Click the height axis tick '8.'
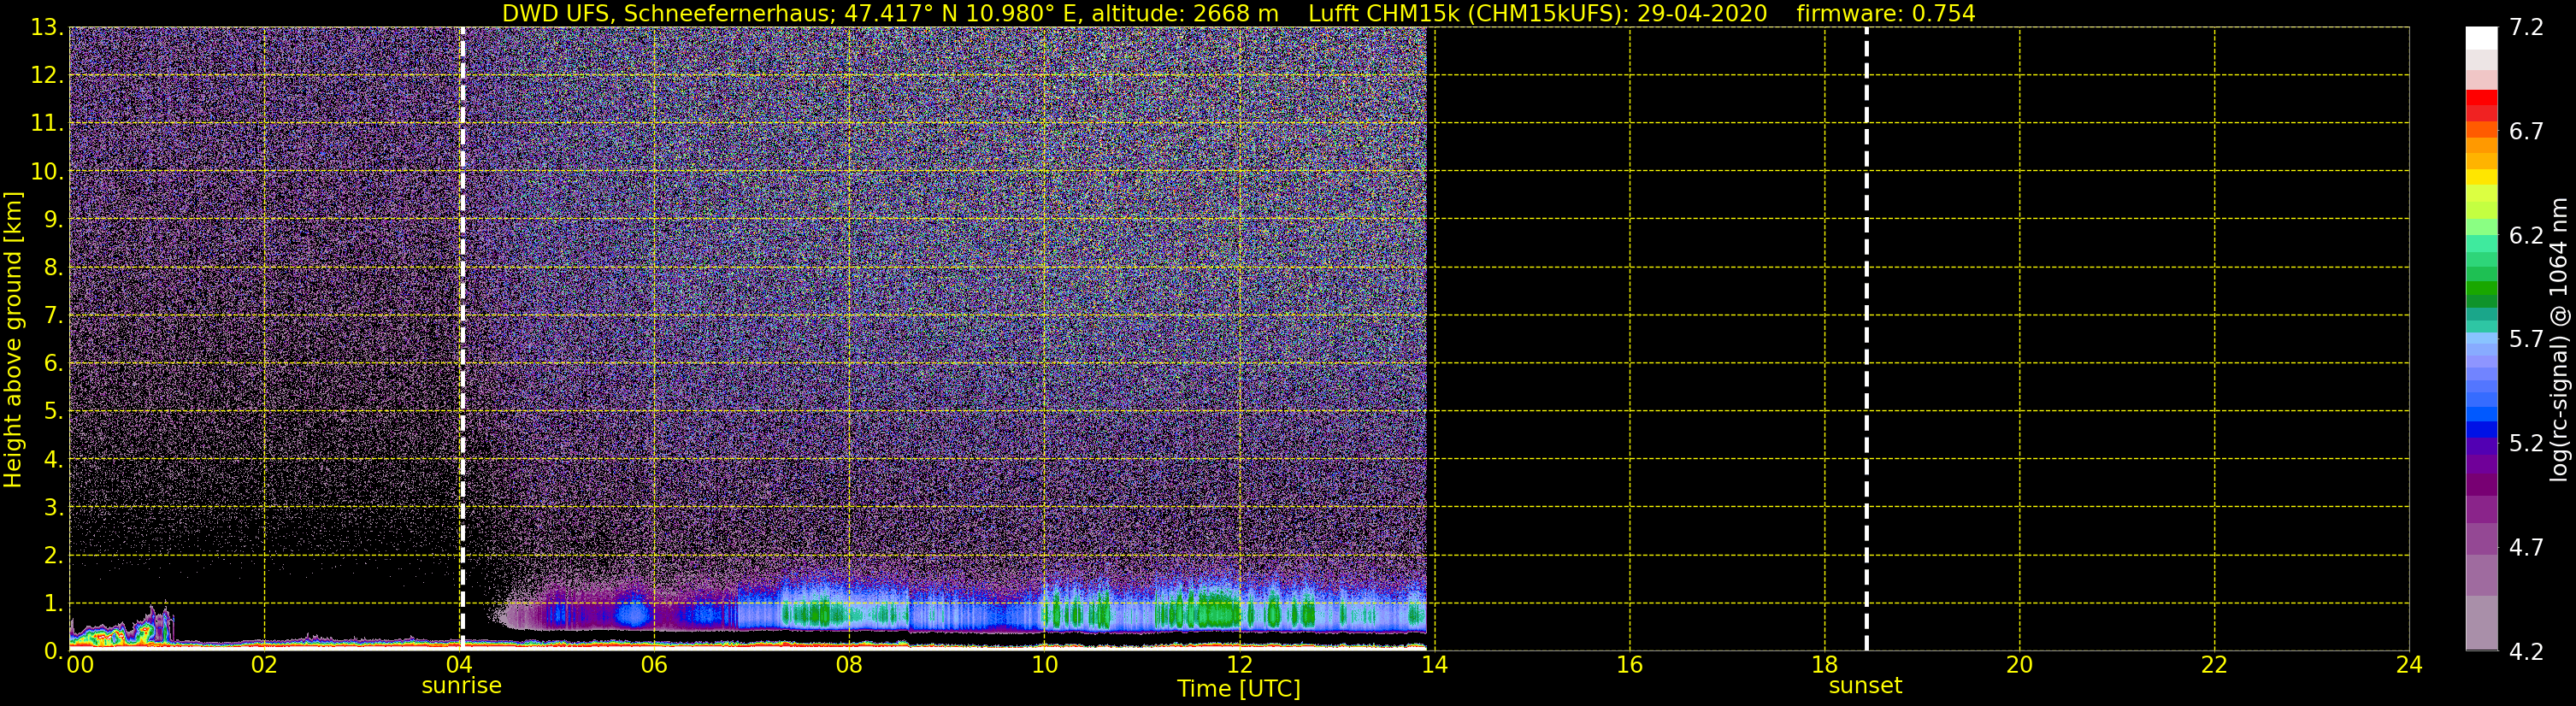The image size is (2576, 706). point(53,267)
